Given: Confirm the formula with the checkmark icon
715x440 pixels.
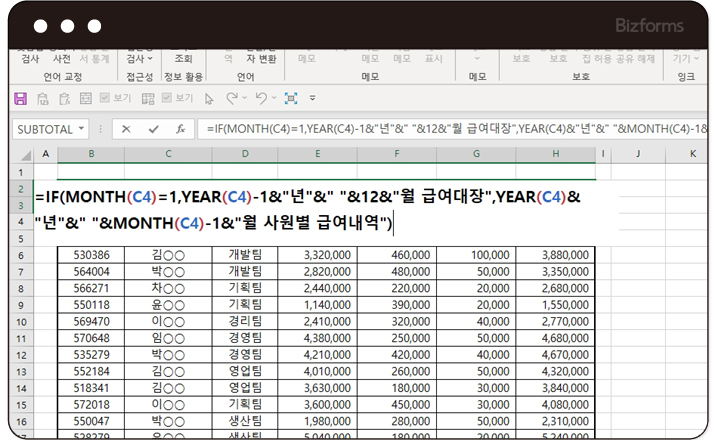Looking at the screenshot, I should click(x=153, y=129).
